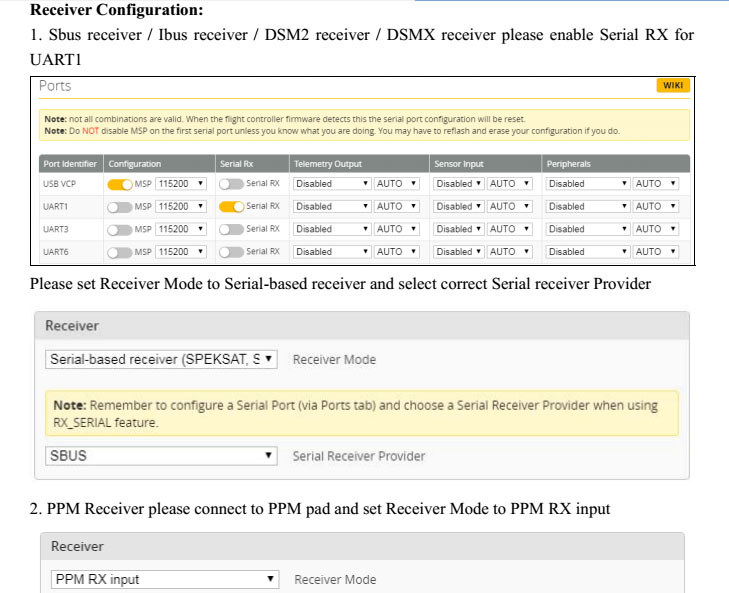Click the Port Identifier column header
Viewport: 729px width, 593px height.
coord(71,164)
